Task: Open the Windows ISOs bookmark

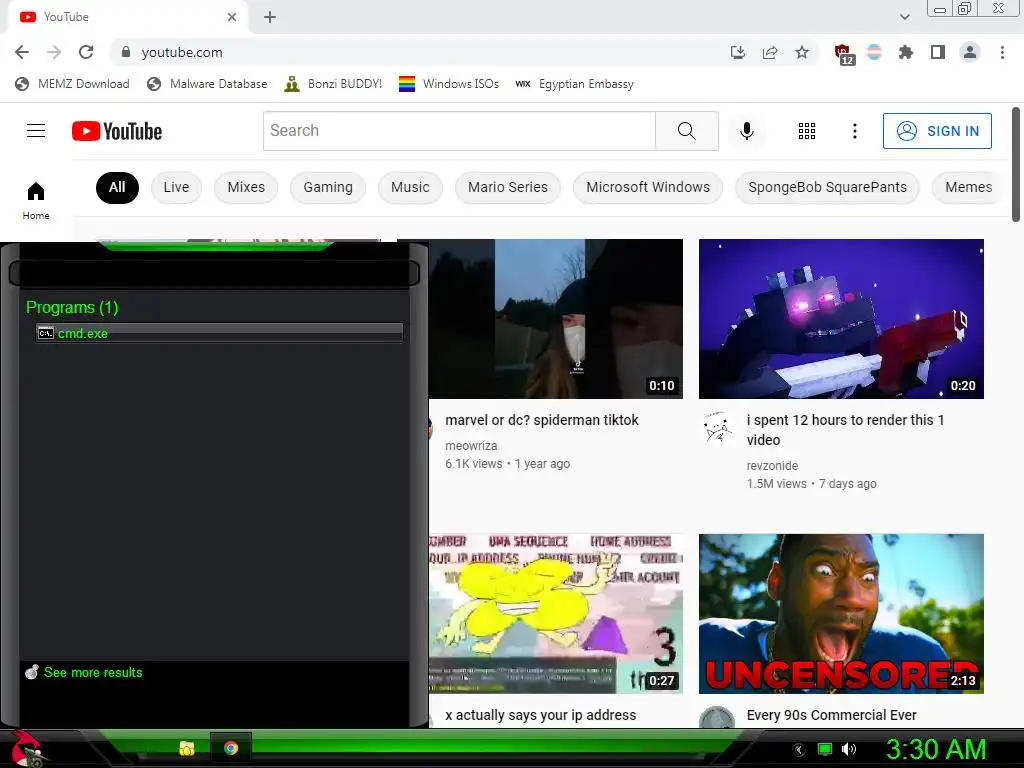Action: [449, 84]
